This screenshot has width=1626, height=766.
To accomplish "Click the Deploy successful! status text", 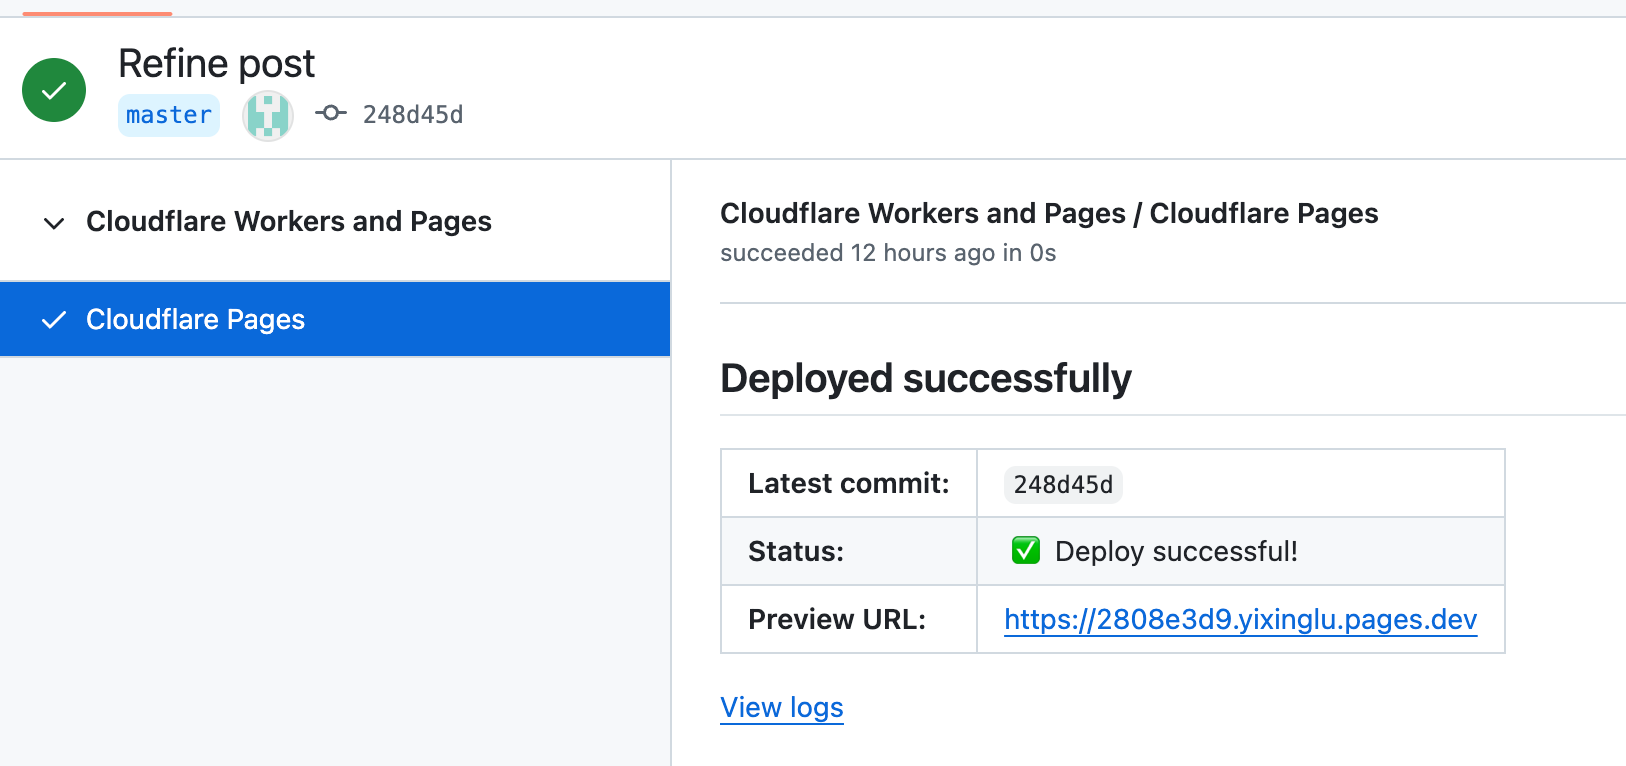I will 1176,552.
